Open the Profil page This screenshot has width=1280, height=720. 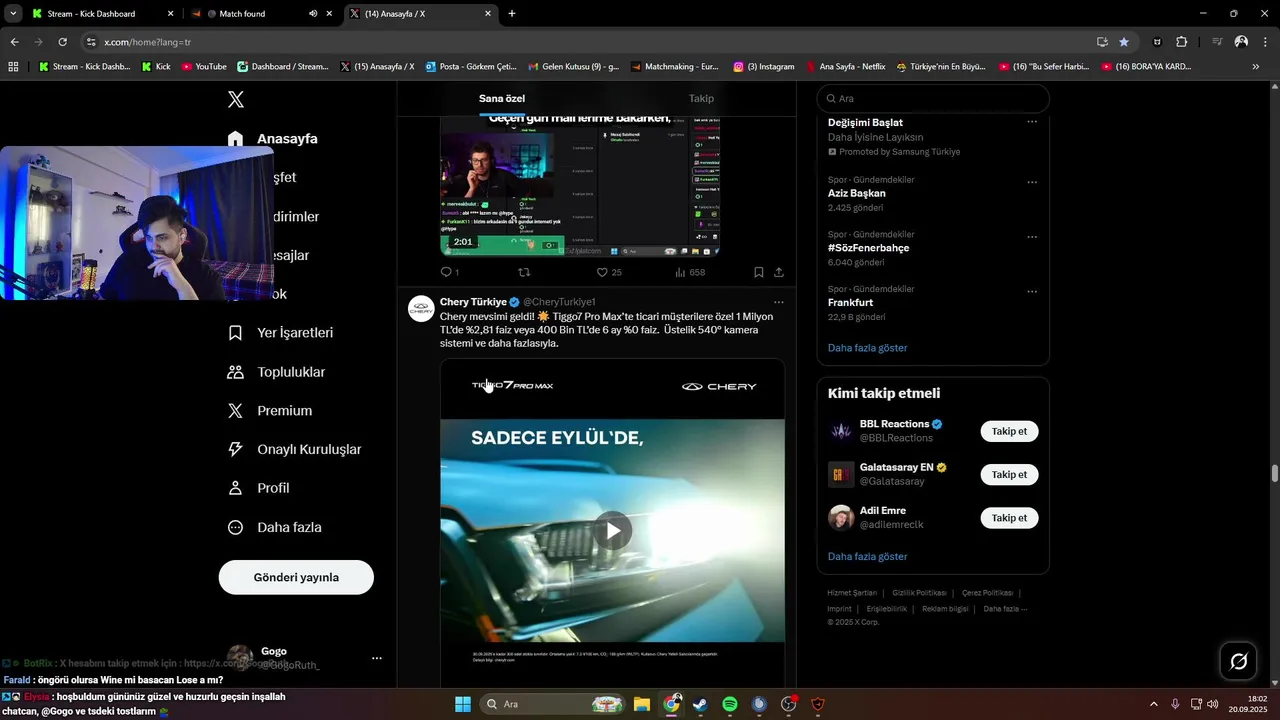(259, 488)
